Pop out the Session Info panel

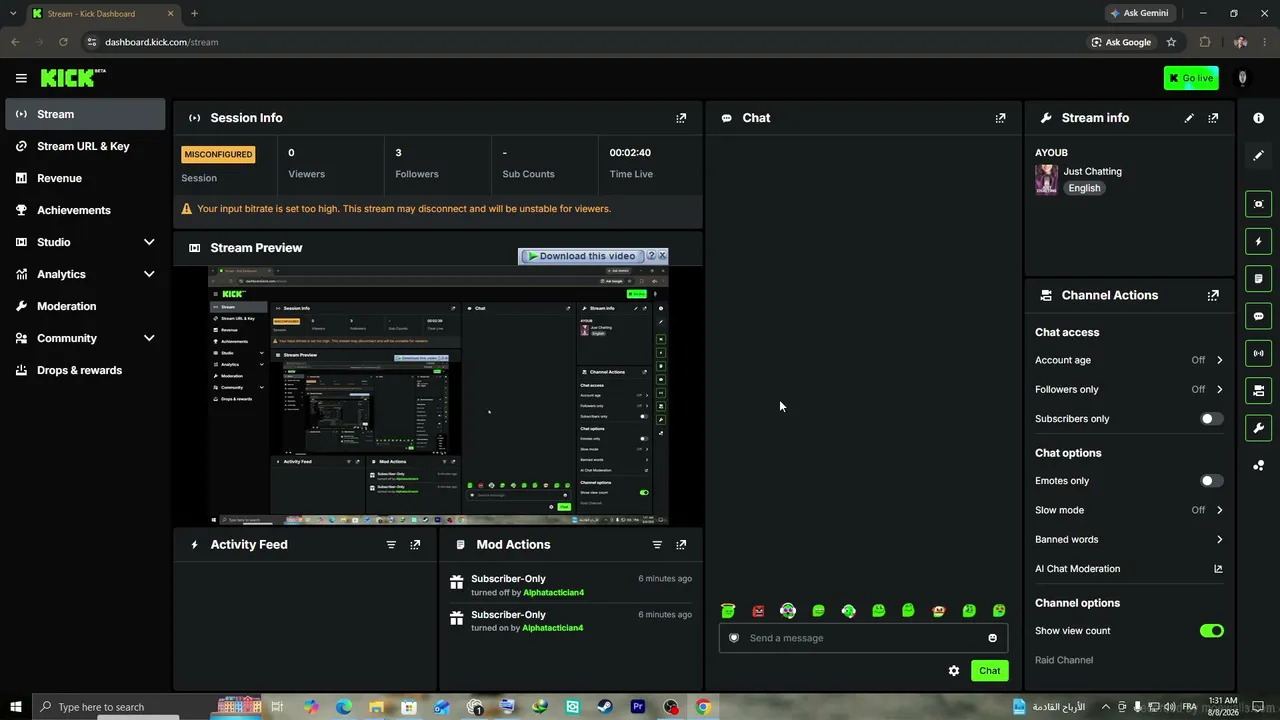click(x=681, y=118)
